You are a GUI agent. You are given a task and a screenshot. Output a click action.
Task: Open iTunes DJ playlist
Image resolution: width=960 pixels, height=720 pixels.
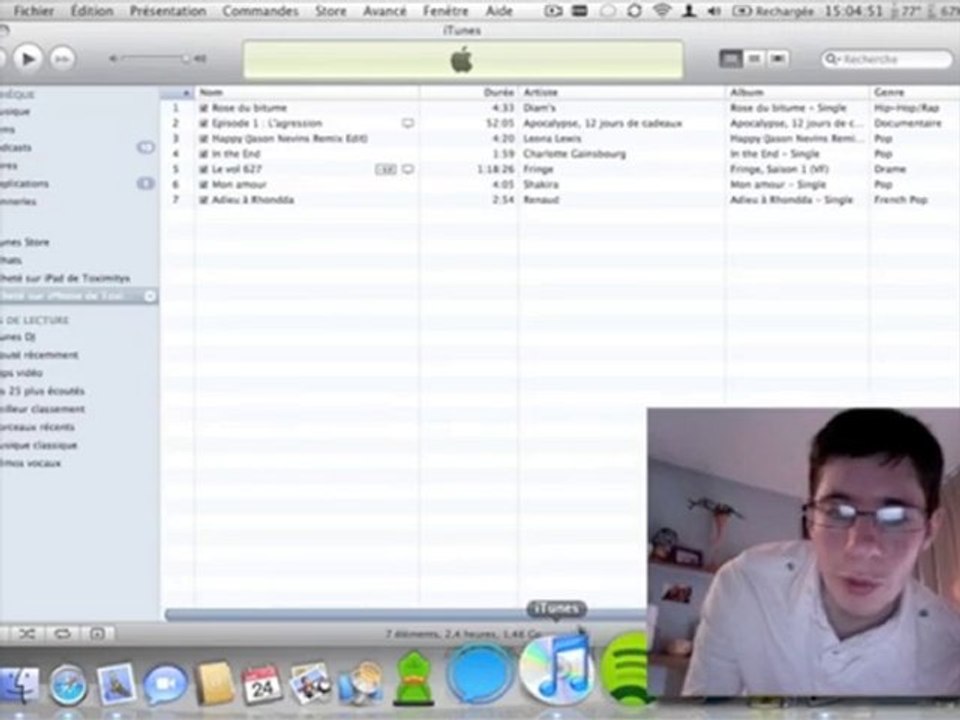(18, 337)
